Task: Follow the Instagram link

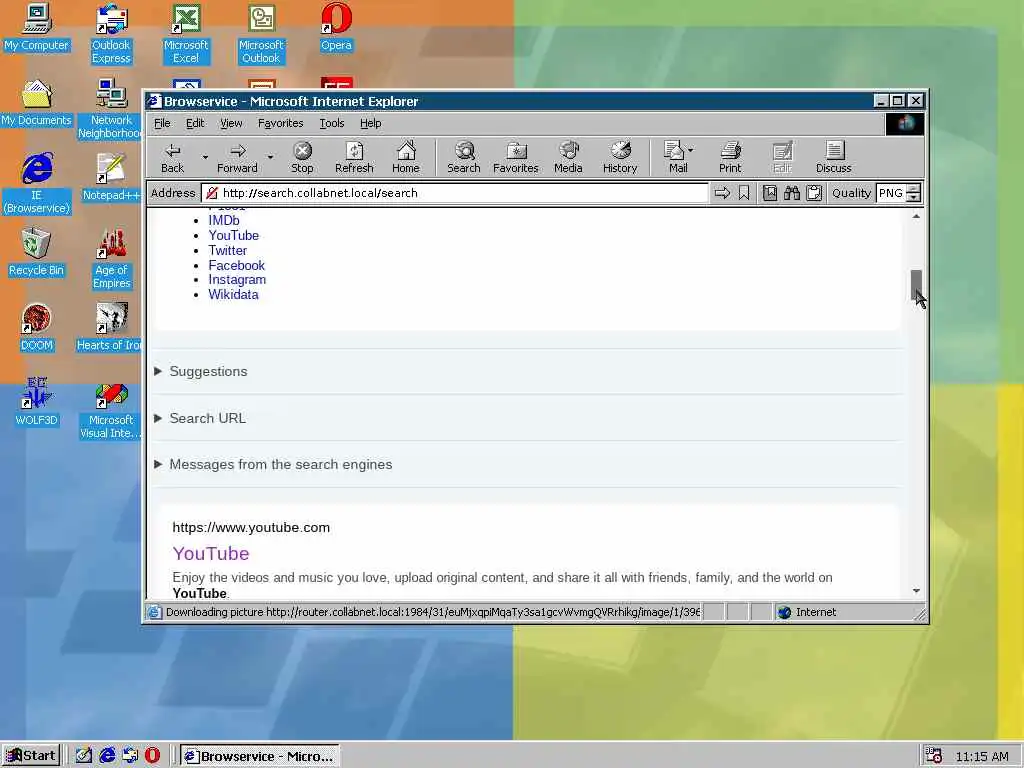Action: [x=237, y=280]
